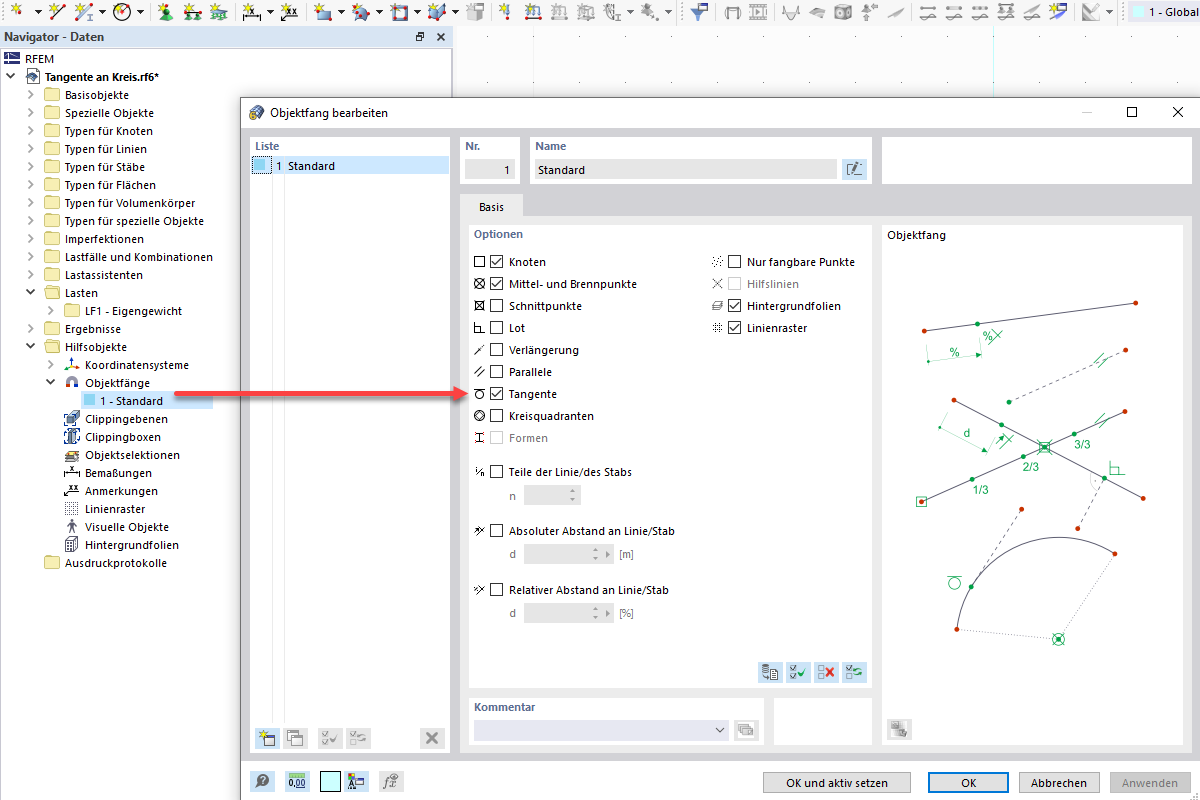This screenshot has height=800, width=1200.
Task: Click the help question mark icon
Action: click(x=262, y=781)
